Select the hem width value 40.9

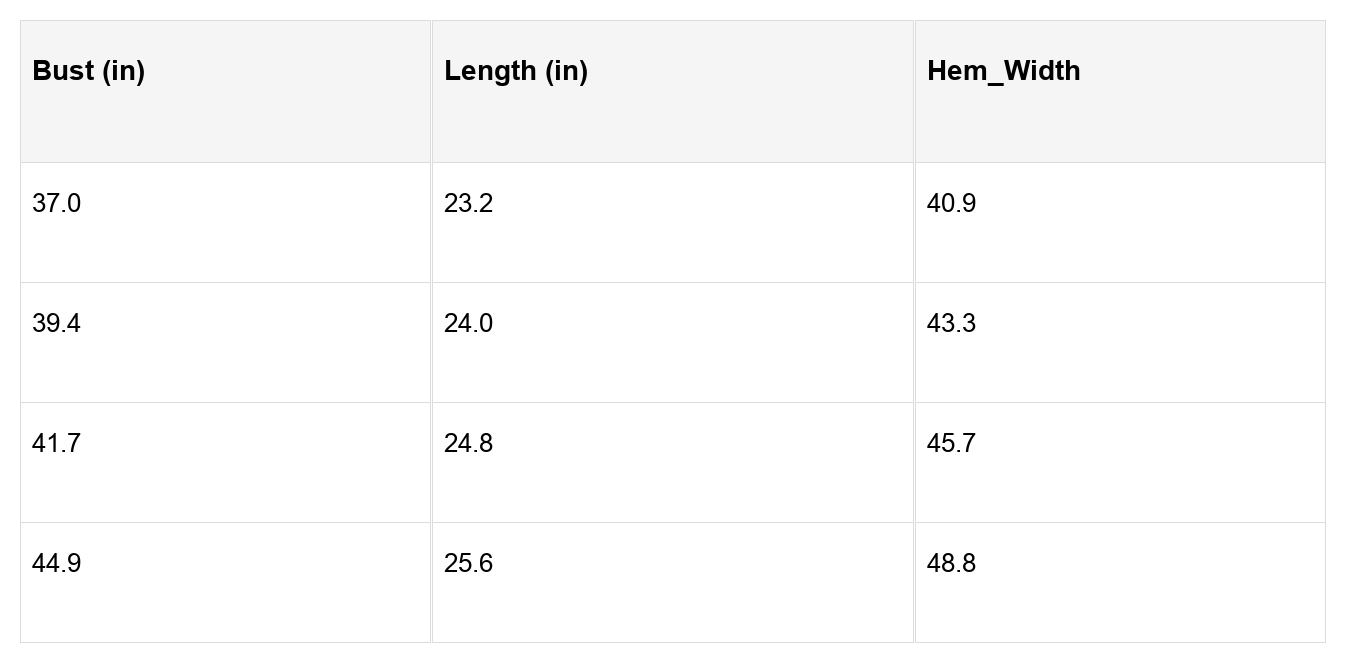[952, 204]
